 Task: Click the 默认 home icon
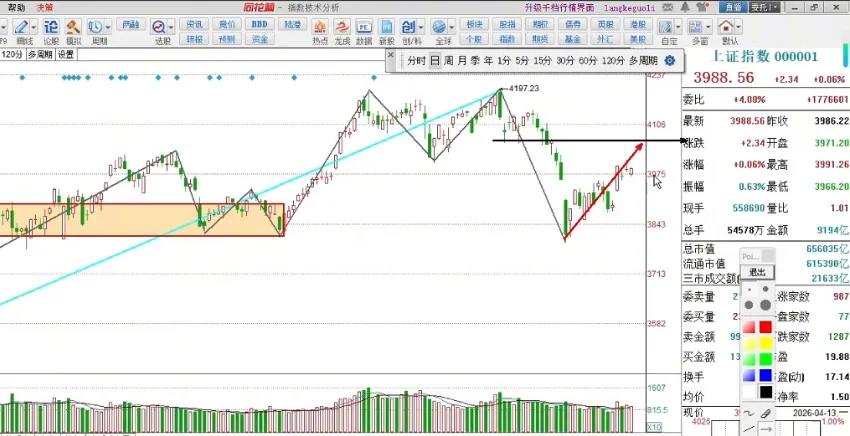725,27
